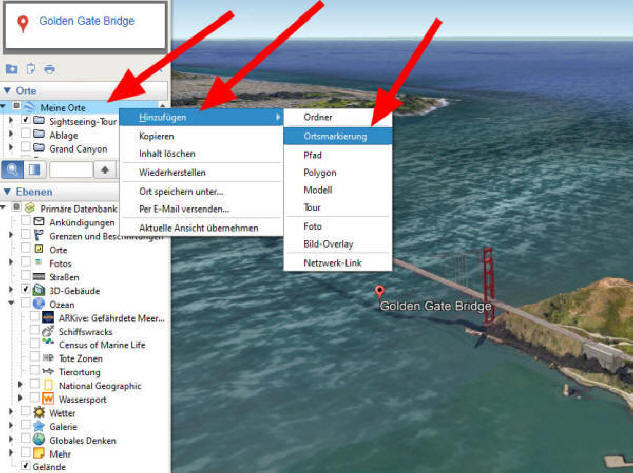Click the Ozean globe icon
633x473 pixels.
tap(39, 303)
